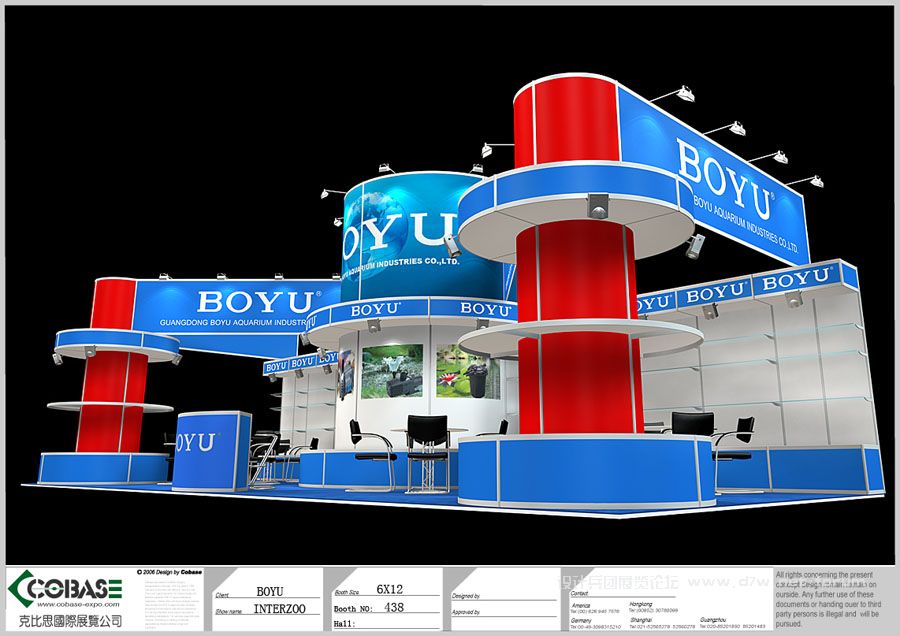
Task: Click the 'Show name' field label
Action: click(228, 611)
